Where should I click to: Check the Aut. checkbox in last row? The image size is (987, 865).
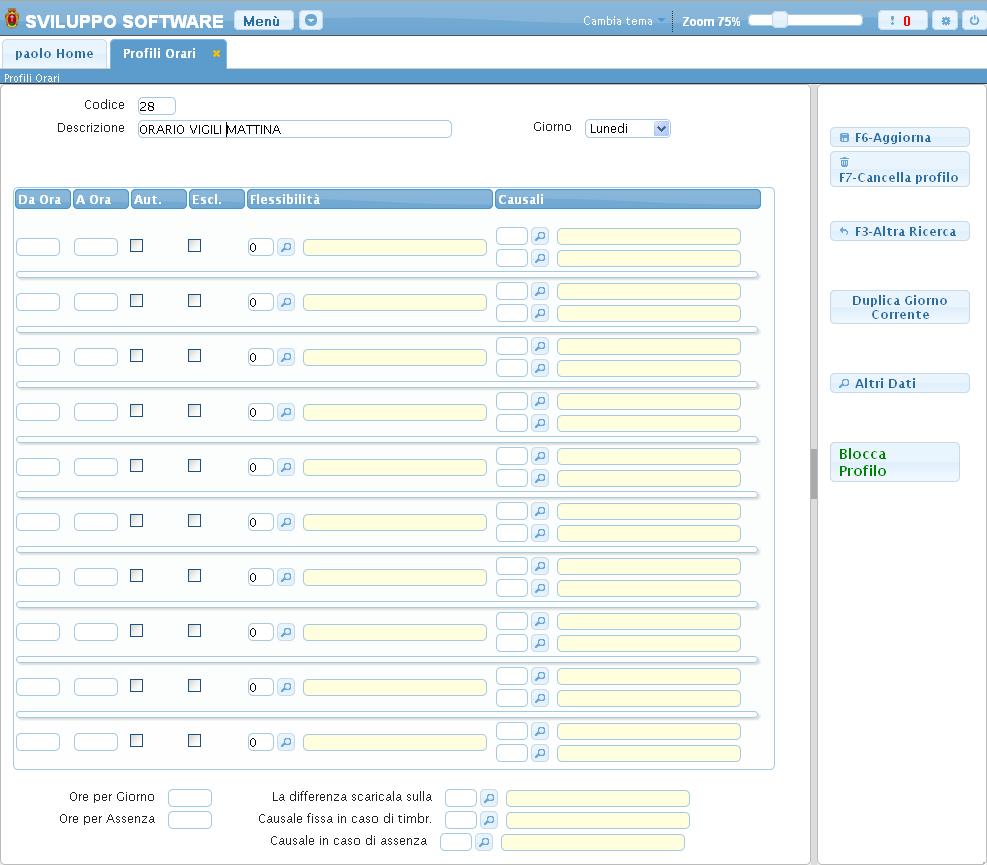[x=137, y=740]
